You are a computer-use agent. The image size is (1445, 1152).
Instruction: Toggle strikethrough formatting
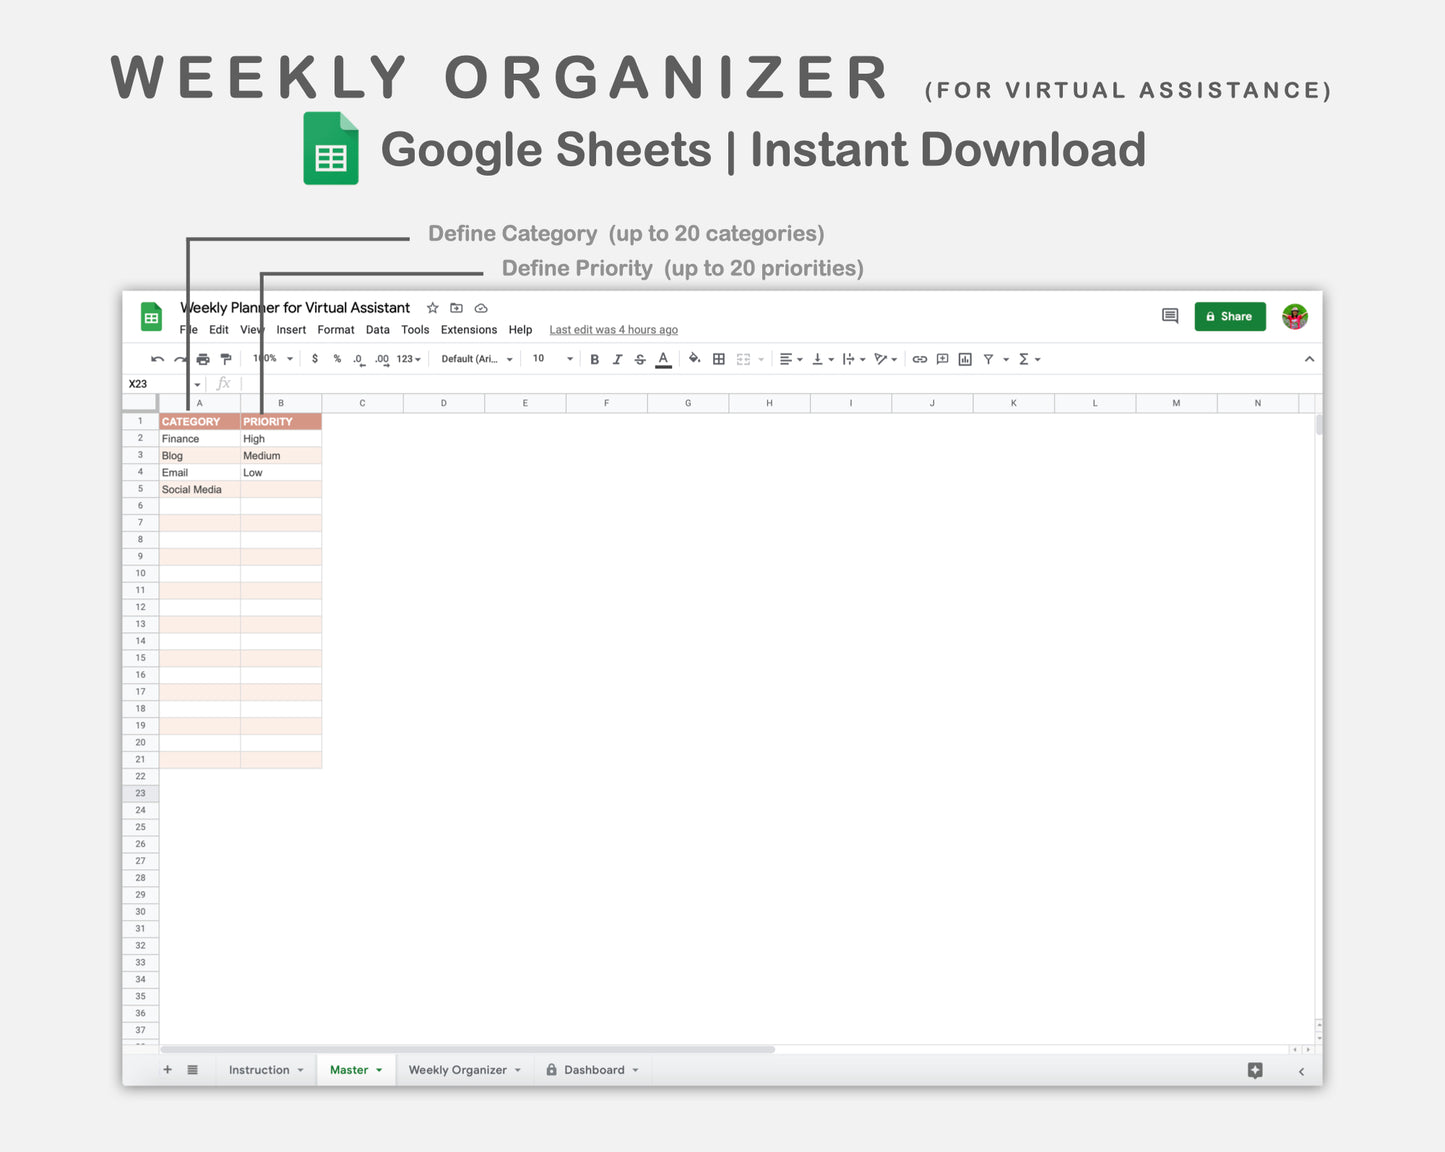(640, 358)
